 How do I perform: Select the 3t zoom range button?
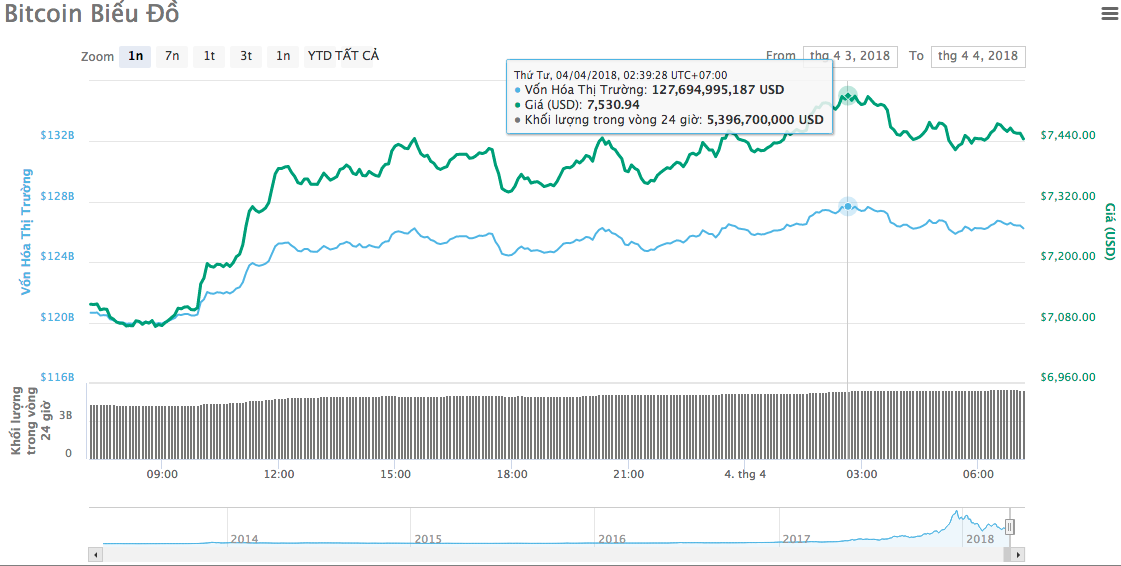(x=246, y=56)
